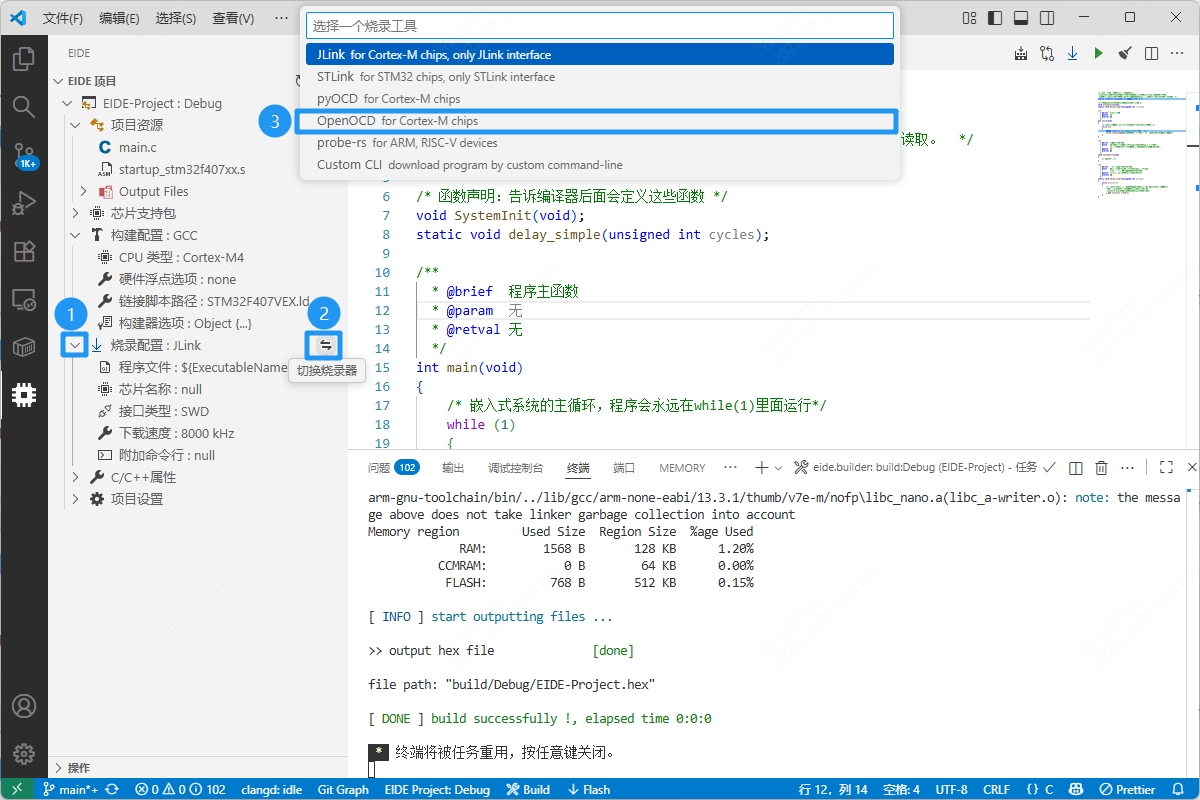The width and height of the screenshot is (1200, 800).
Task: Maximize the panel size toggle
Action: 1166,467
